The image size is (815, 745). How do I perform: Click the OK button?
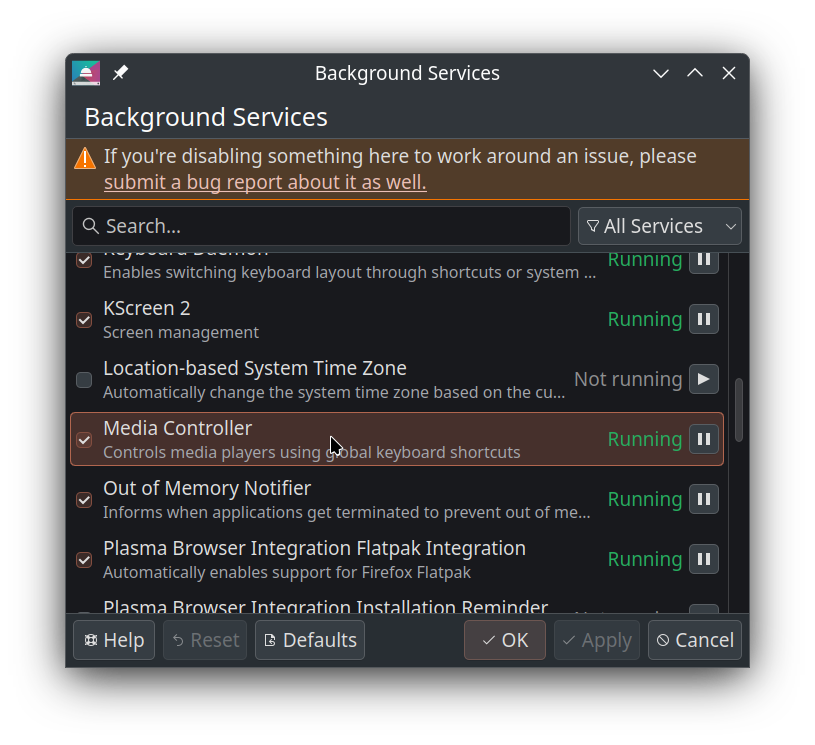[504, 640]
